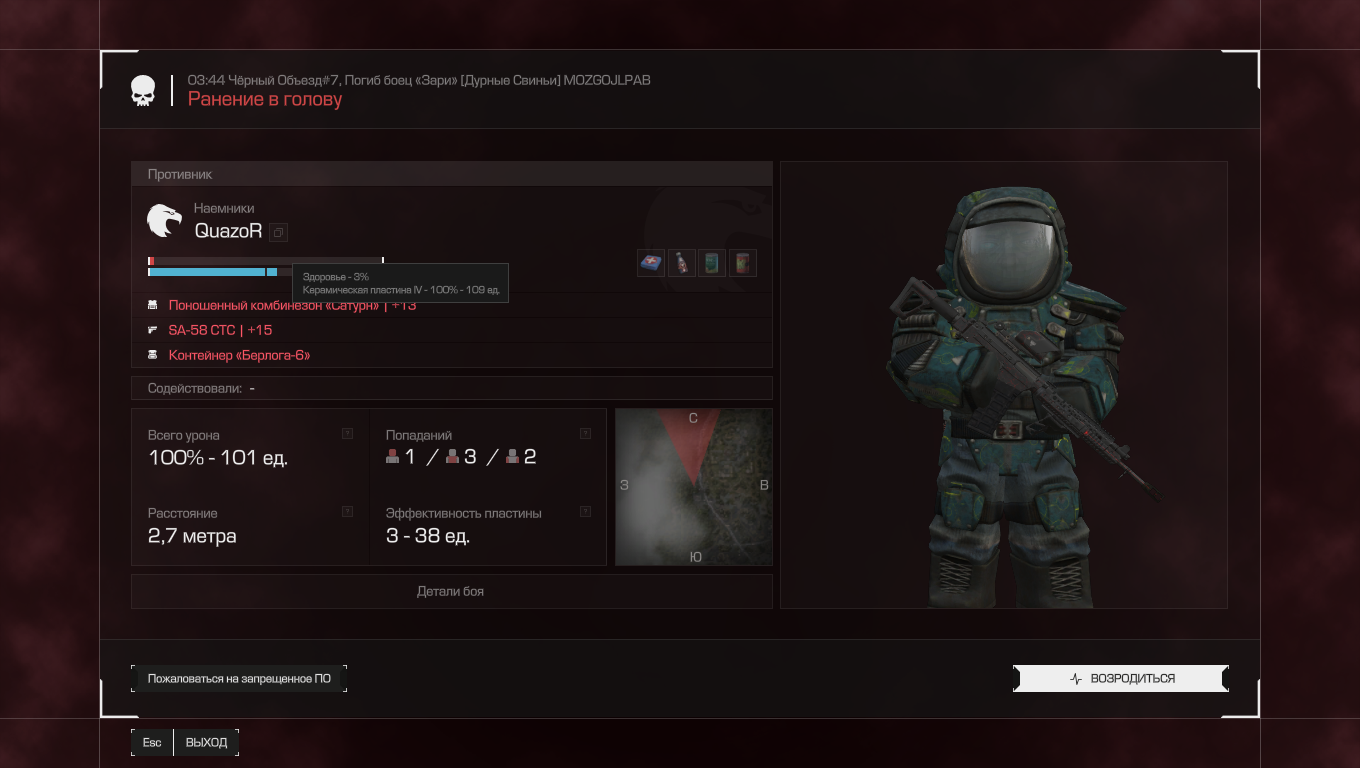Viewport: 1360px width, 768px height.
Task: Click the bottle consumable item icon
Action: click(x=681, y=263)
